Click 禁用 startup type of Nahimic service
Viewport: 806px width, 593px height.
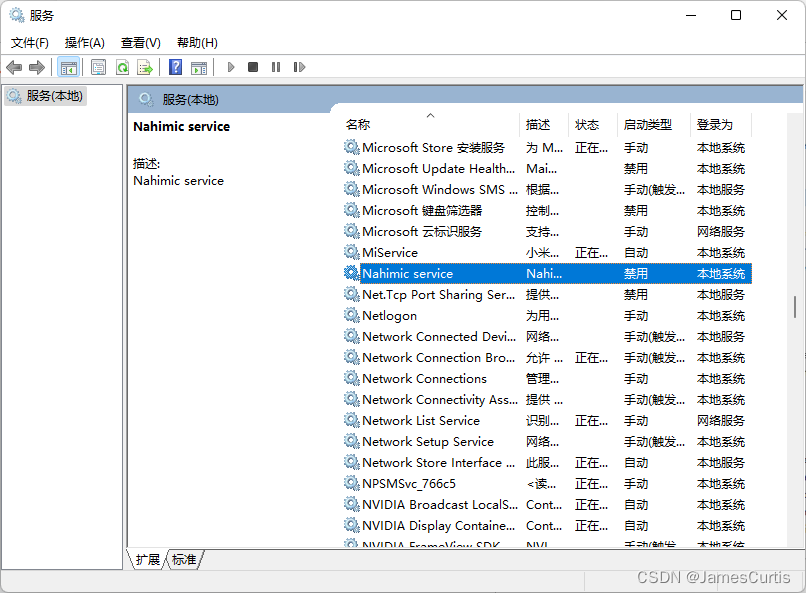click(636, 274)
